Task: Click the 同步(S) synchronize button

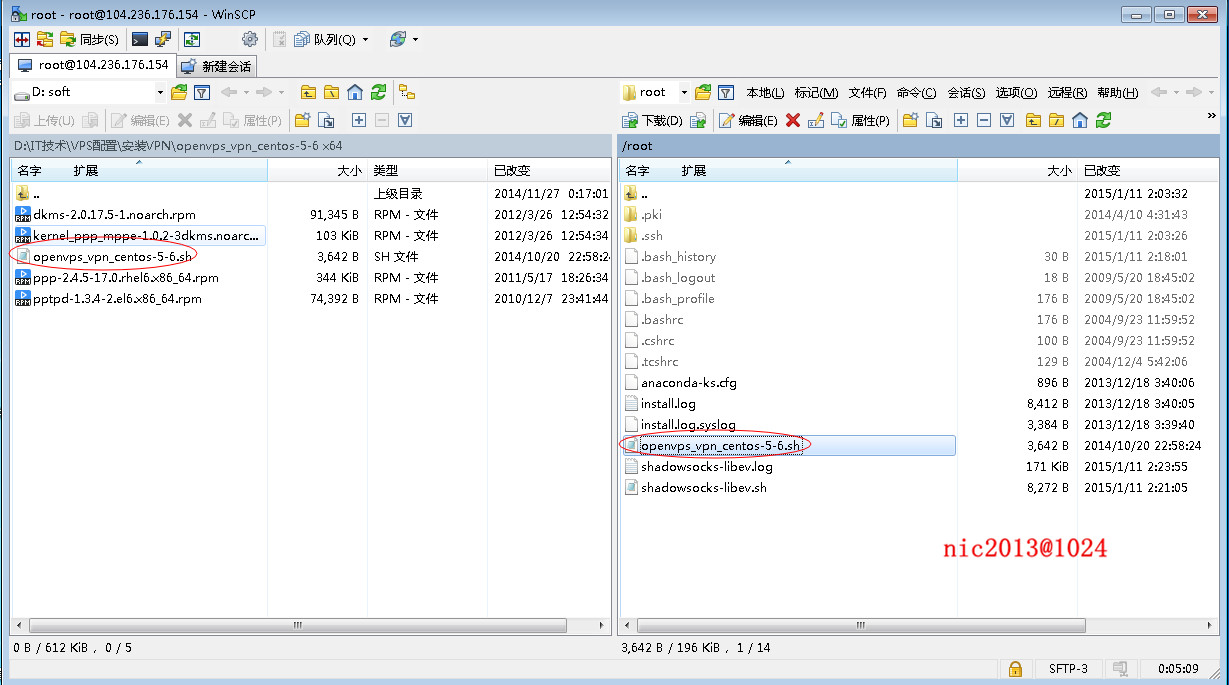Action: click(x=90, y=39)
